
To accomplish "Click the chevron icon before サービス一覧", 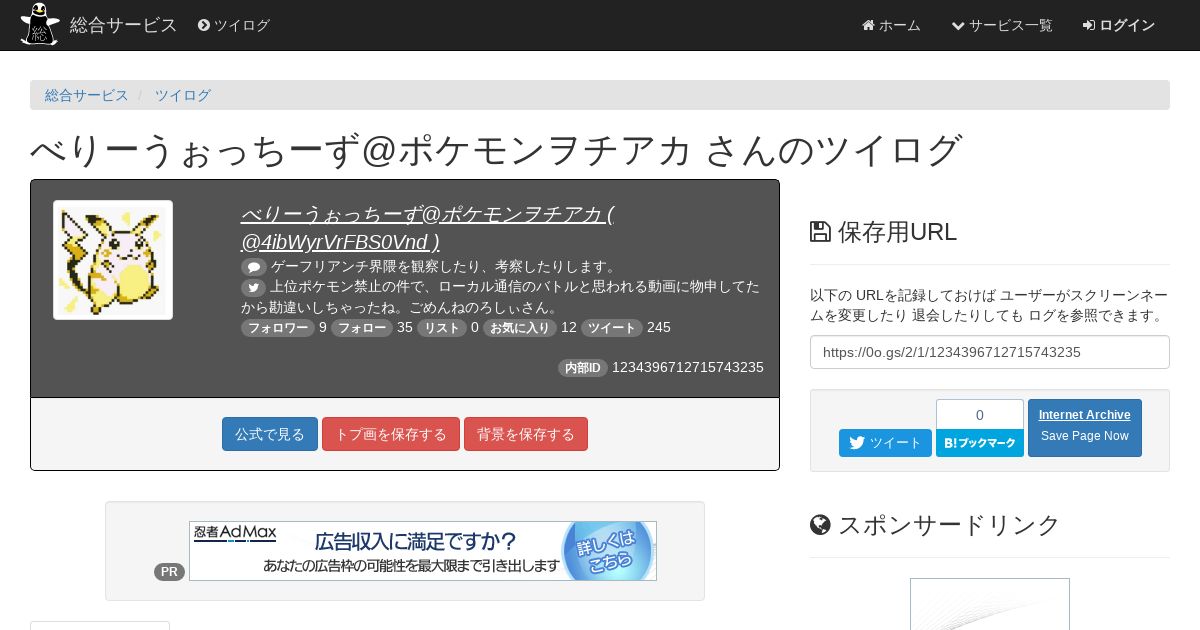I will 958,25.
